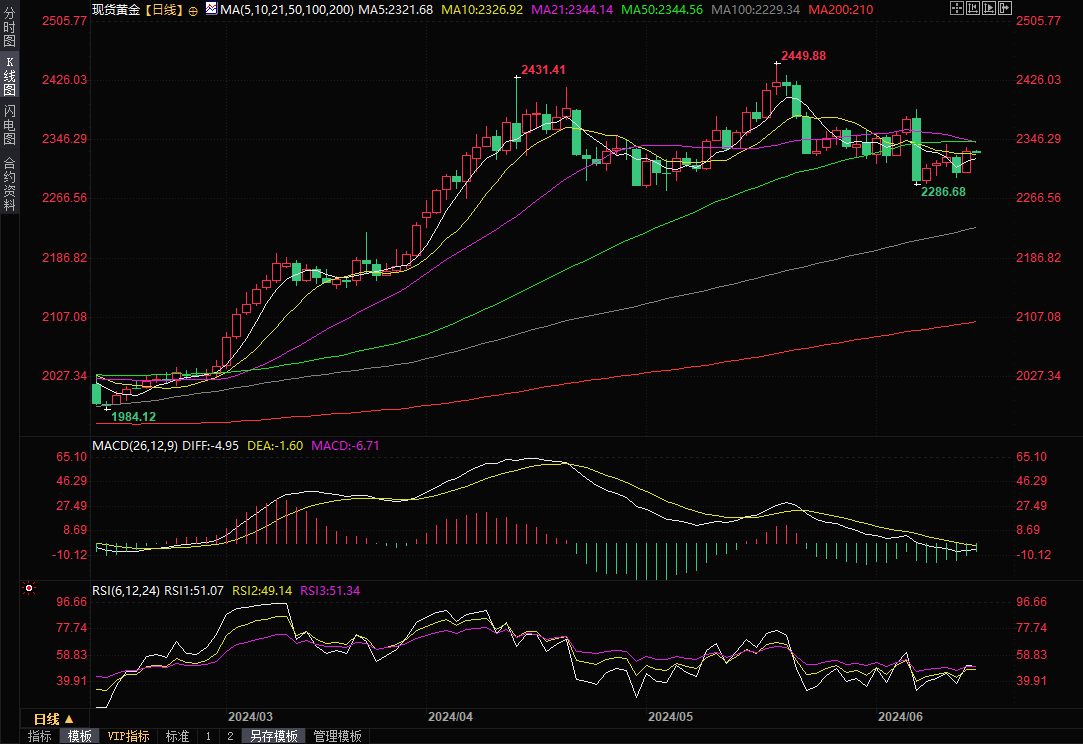Switch to the 标准 template
1083x744 pixels.
click(177, 736)
